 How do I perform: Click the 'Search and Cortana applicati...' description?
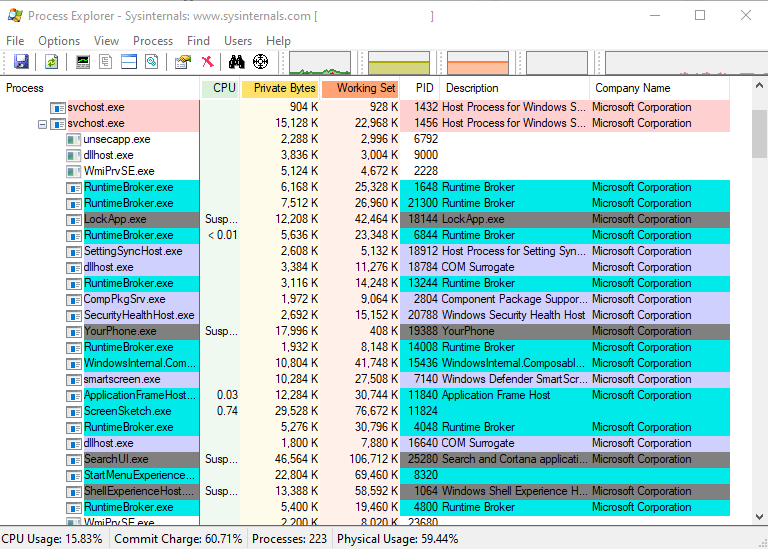514,459
